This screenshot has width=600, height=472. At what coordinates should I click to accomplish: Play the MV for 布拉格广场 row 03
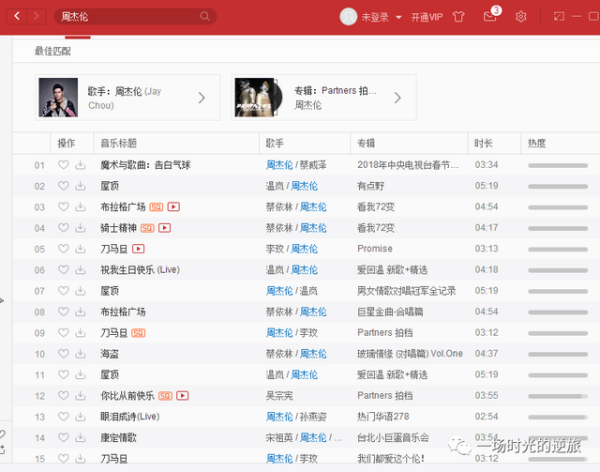173,207
